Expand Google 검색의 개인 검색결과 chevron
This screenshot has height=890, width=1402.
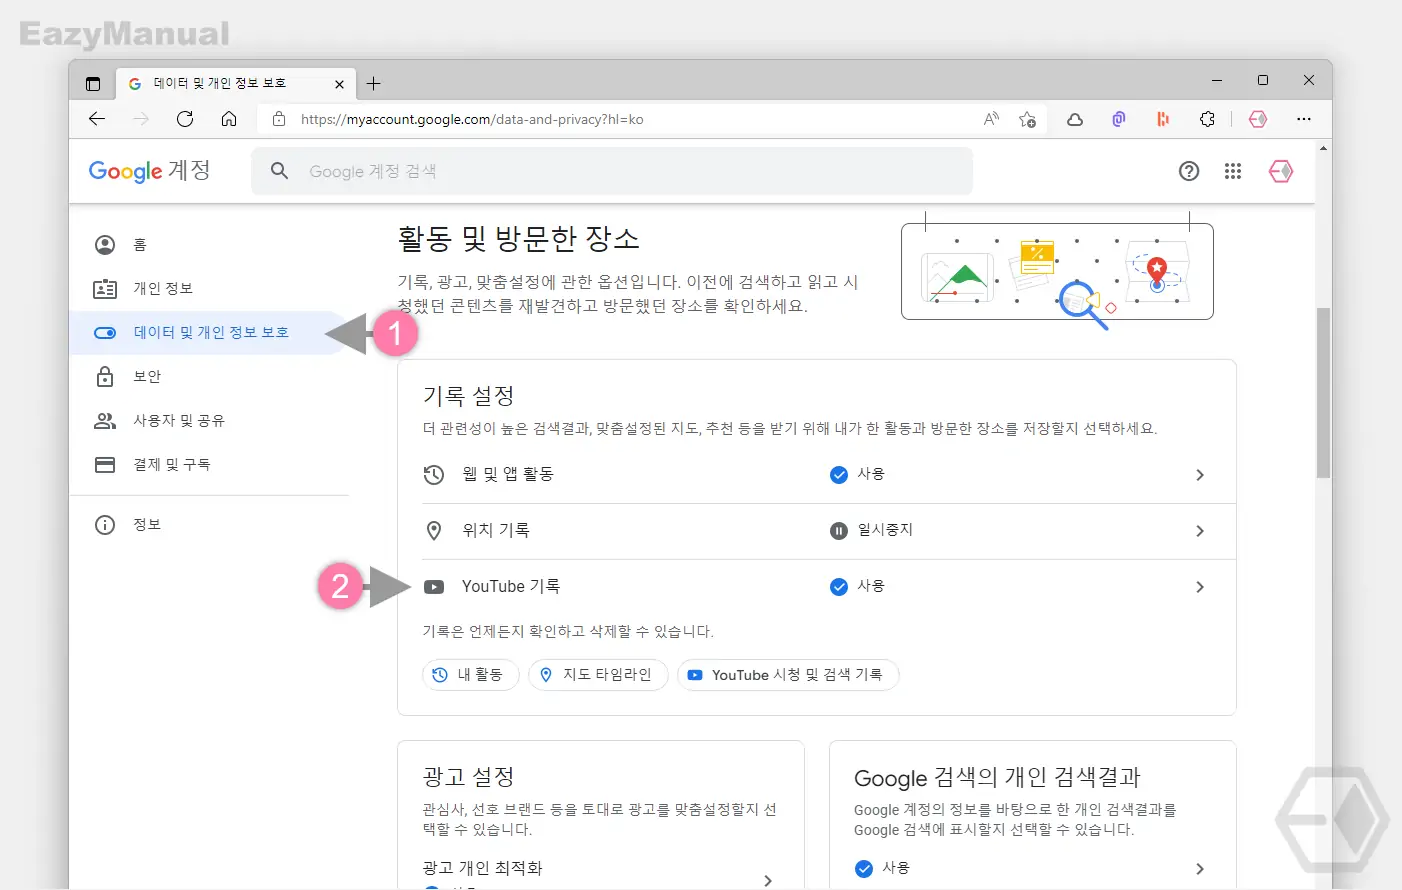(x=1200, y=869)
